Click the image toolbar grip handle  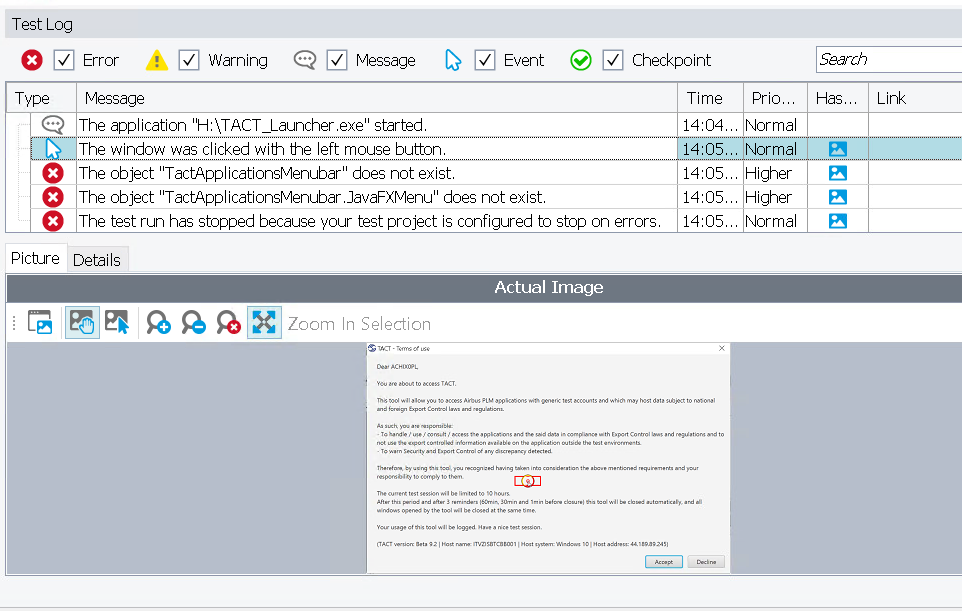[14, 322]
